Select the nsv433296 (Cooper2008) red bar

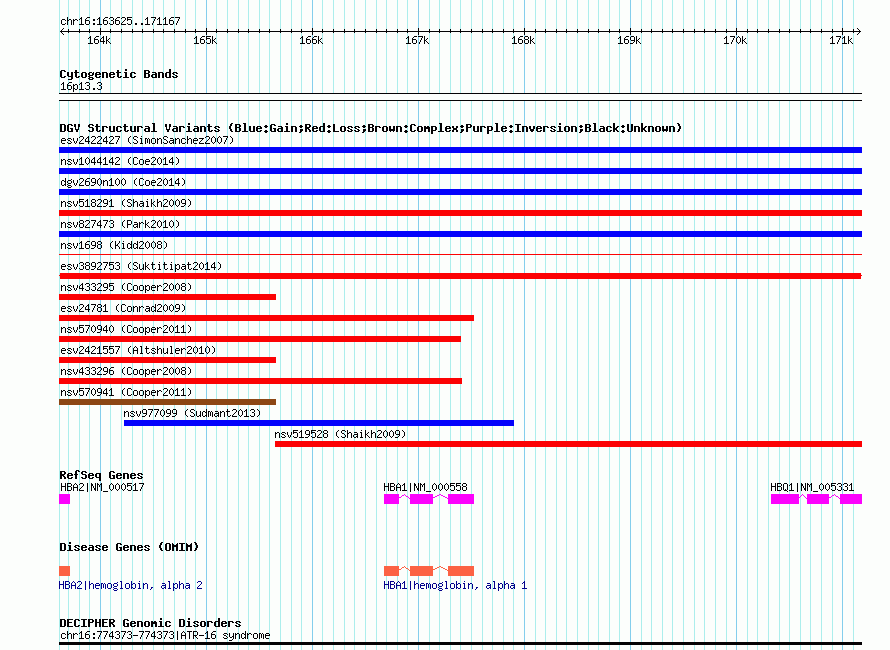(x=261, y=381)
